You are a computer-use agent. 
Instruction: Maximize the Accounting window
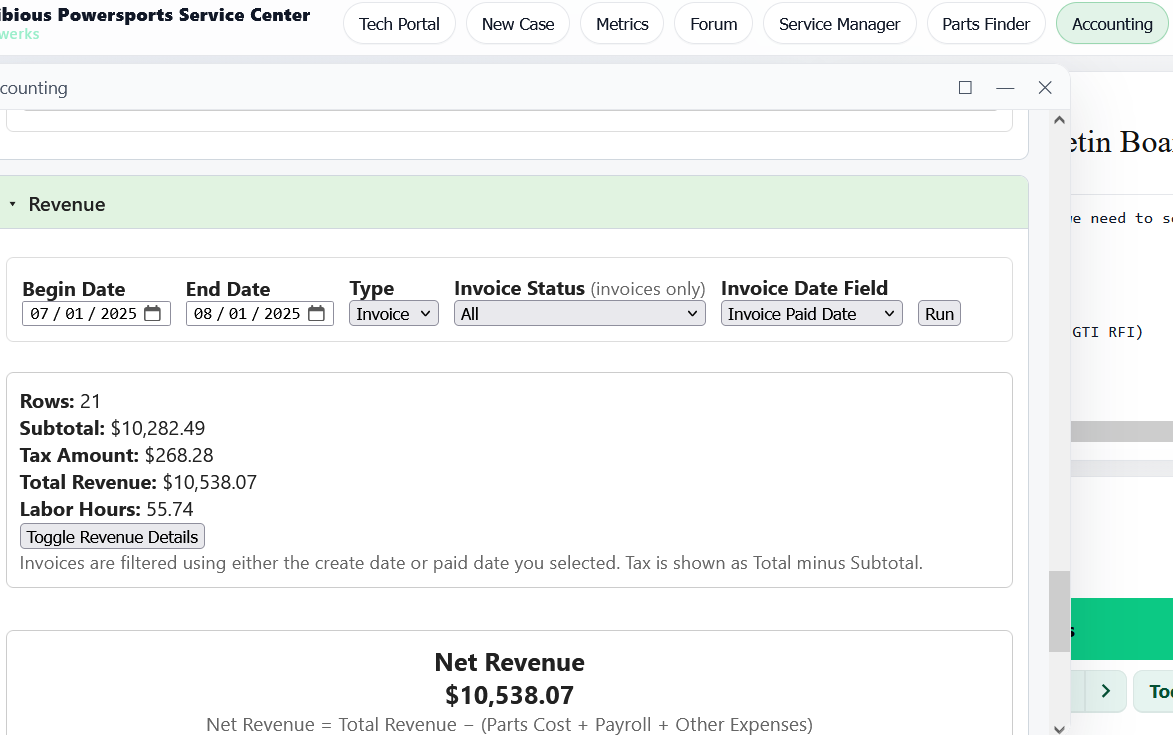tap(964, 87)
